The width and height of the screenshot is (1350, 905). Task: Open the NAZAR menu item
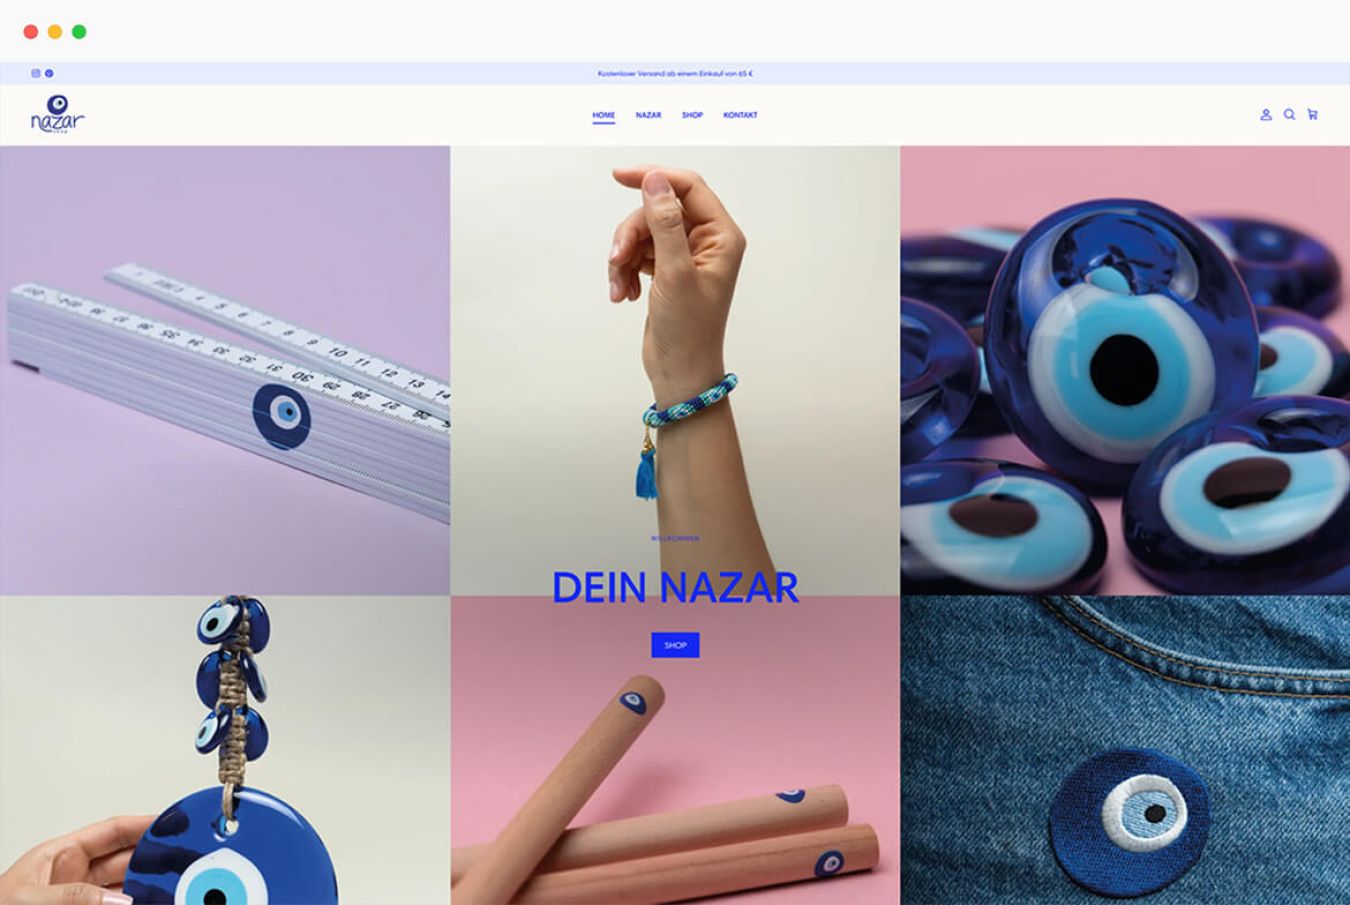click(648, 115)
